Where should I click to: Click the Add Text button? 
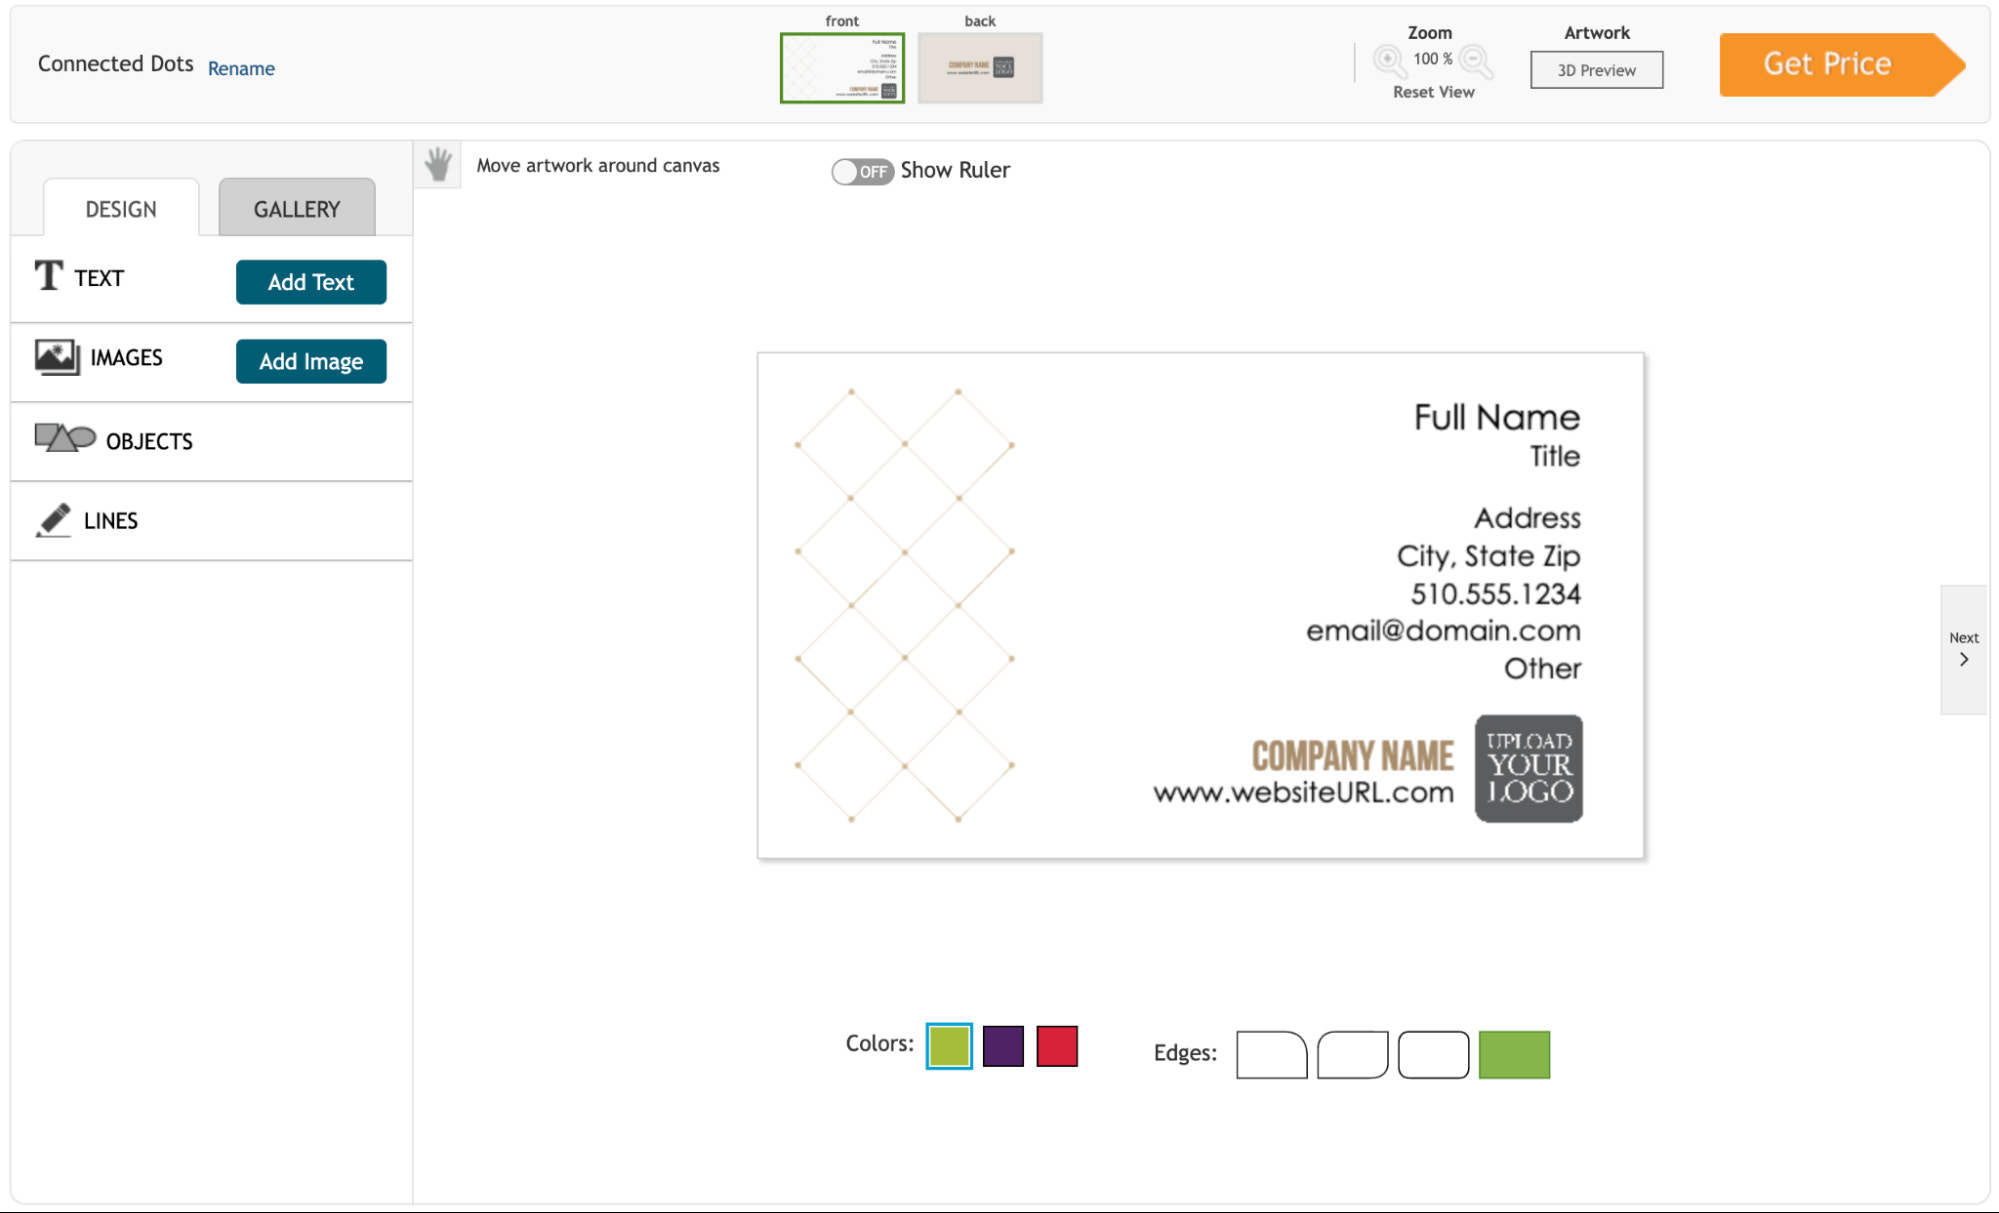(310, 282)
